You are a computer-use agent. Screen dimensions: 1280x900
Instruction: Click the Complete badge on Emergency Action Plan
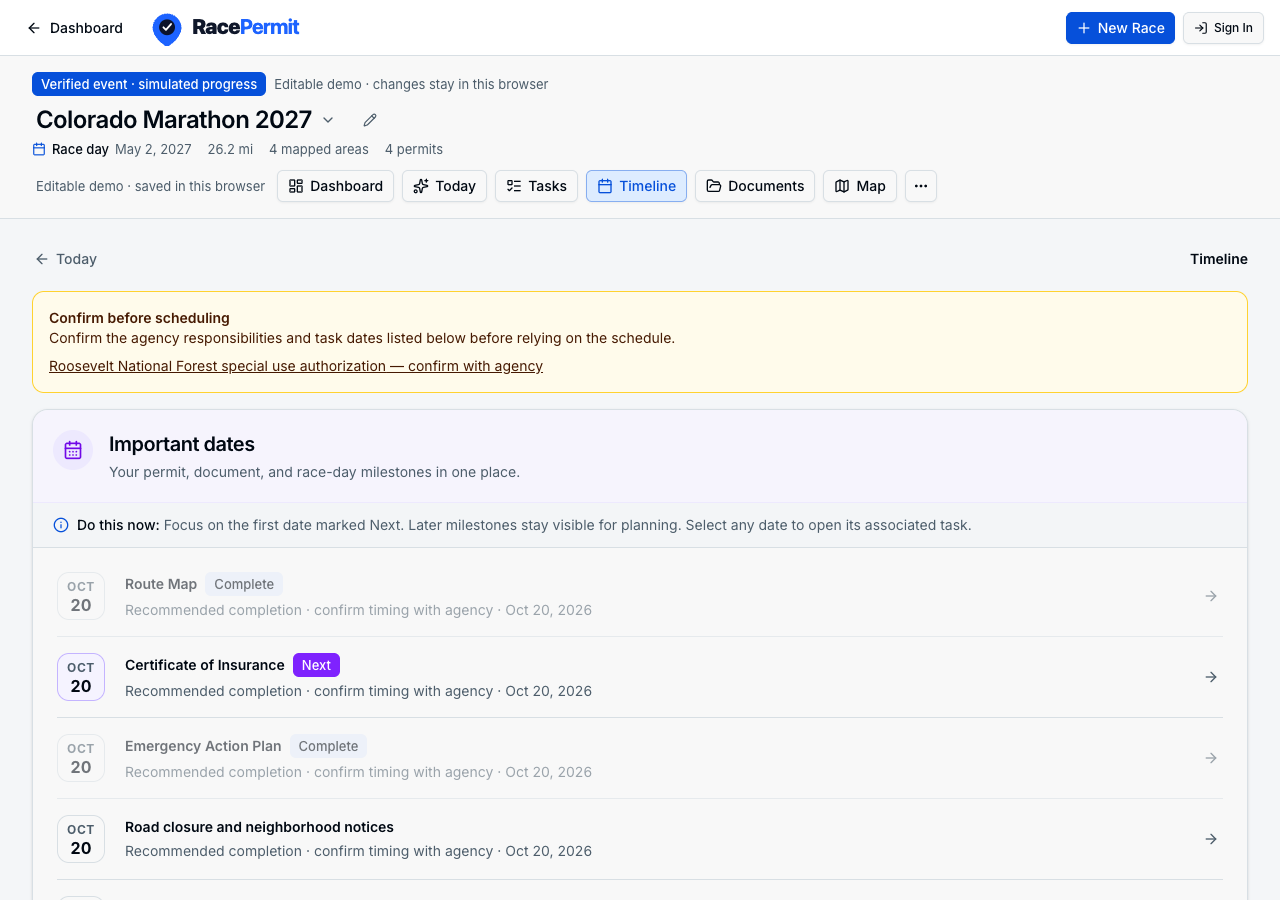328,746
